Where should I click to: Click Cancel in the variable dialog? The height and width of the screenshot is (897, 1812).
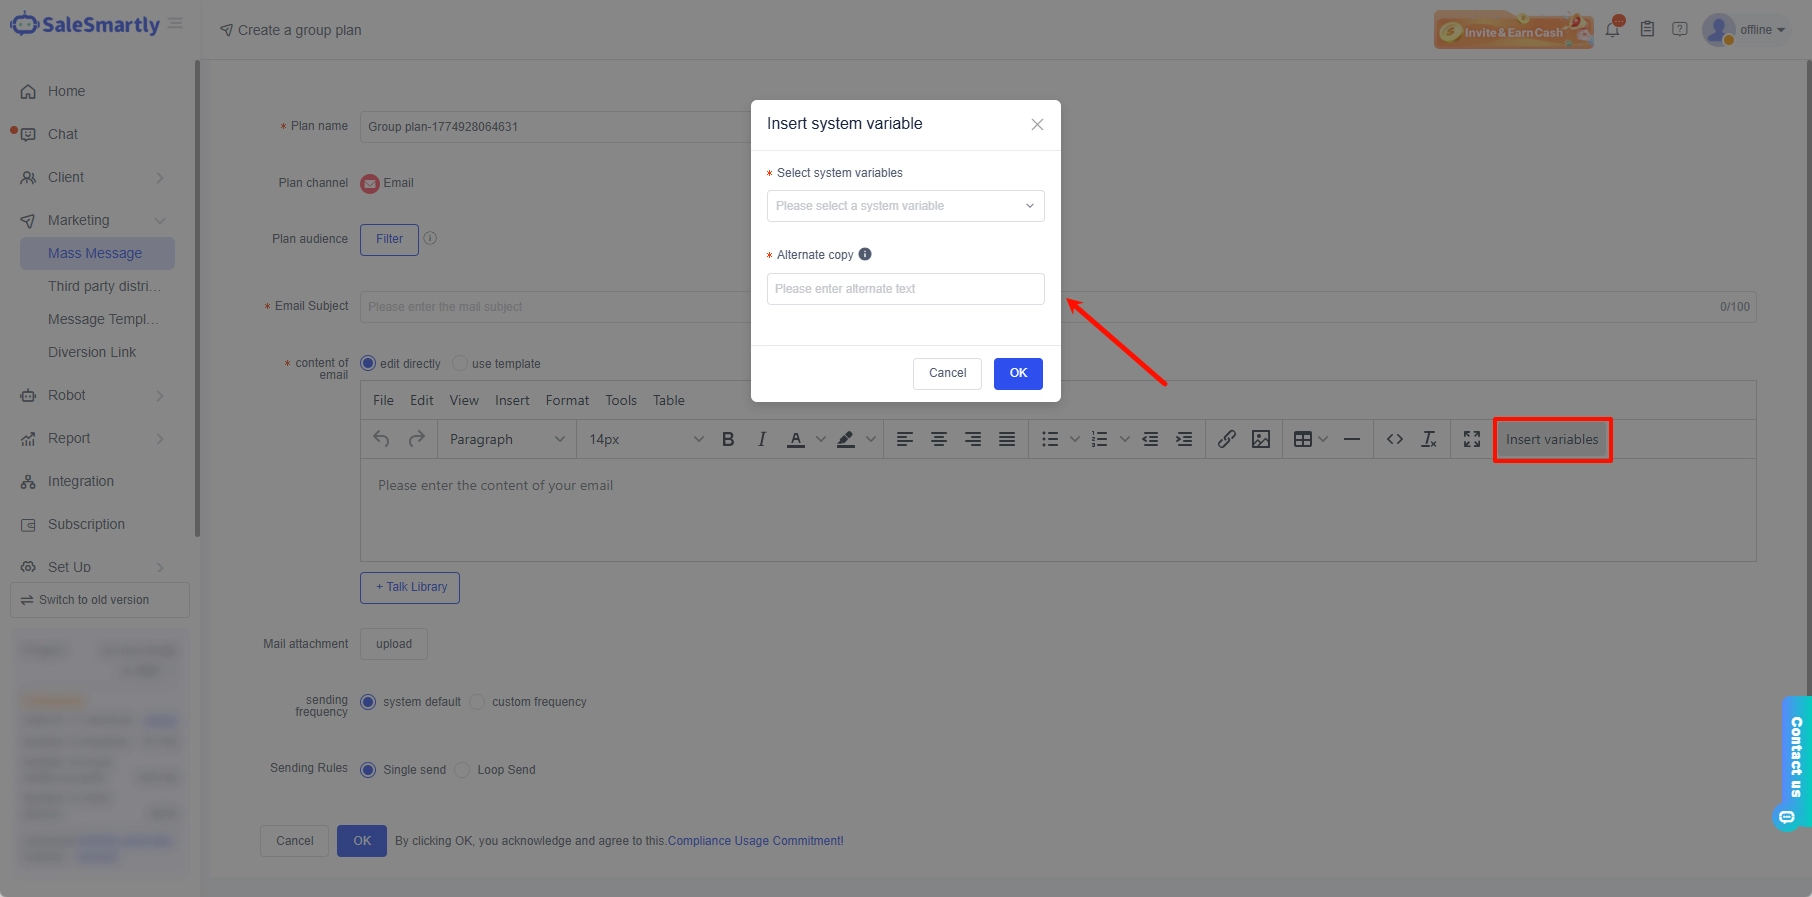tap(947, 373)
